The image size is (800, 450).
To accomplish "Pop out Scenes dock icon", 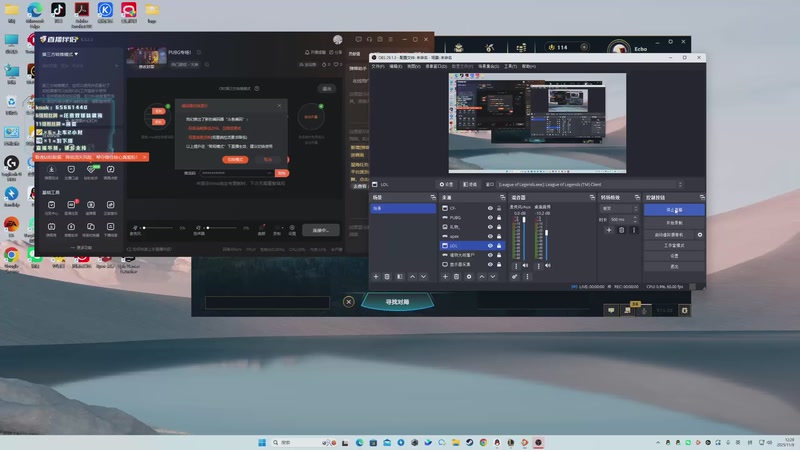I will (433, 197).
